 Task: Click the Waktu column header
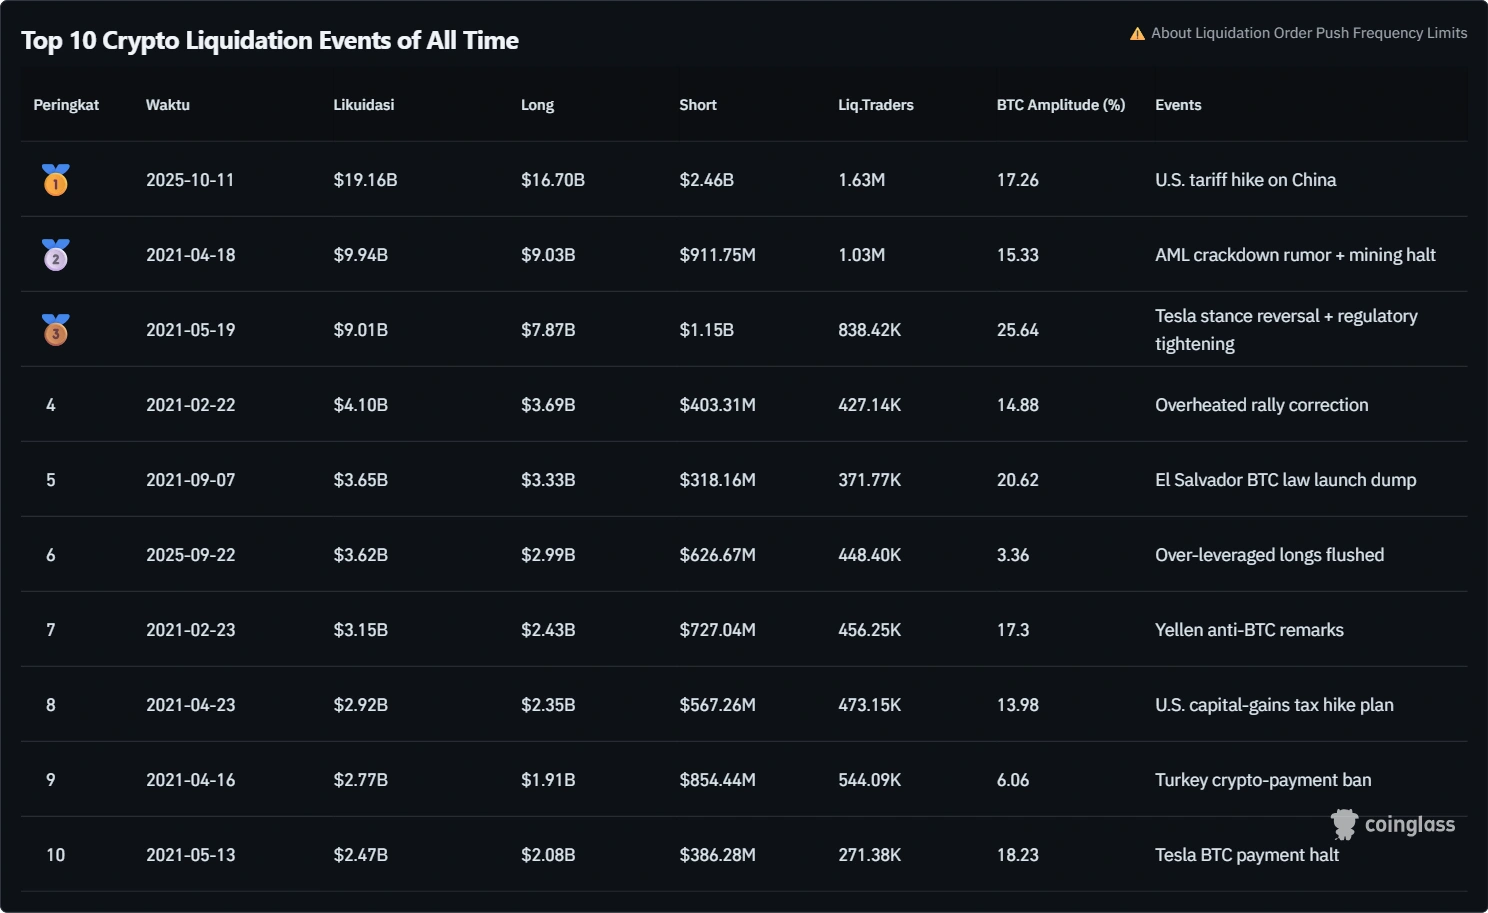167,105
